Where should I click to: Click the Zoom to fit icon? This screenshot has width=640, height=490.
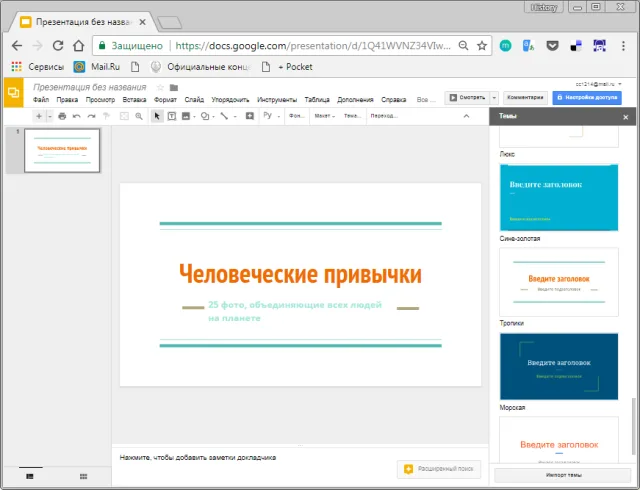coord(124,116)
